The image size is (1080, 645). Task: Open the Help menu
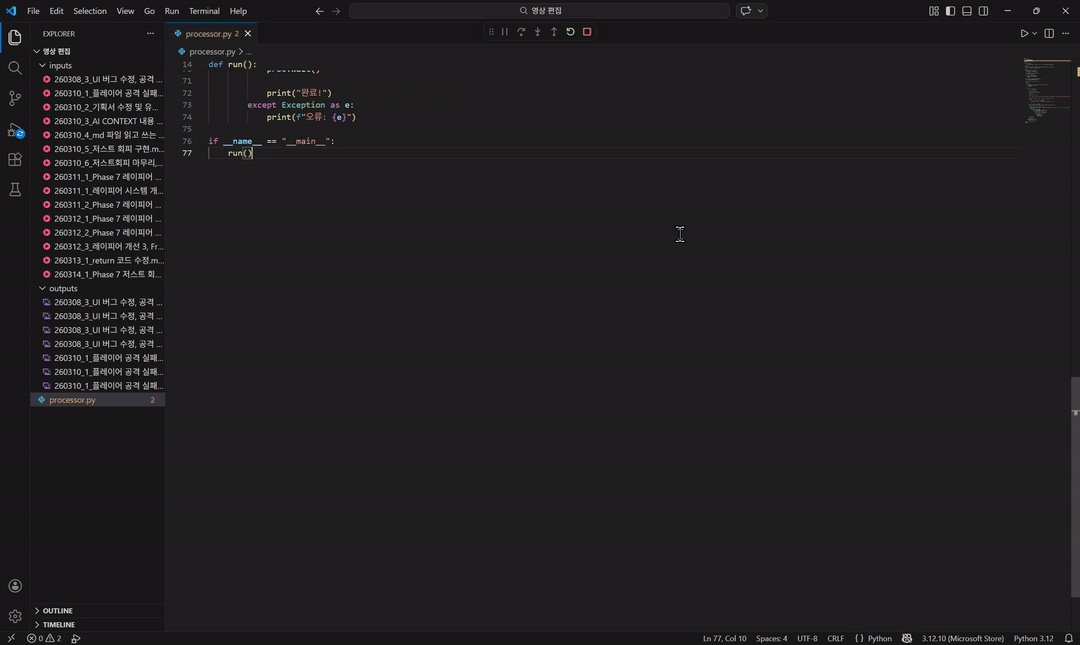[x=238, y=11]
